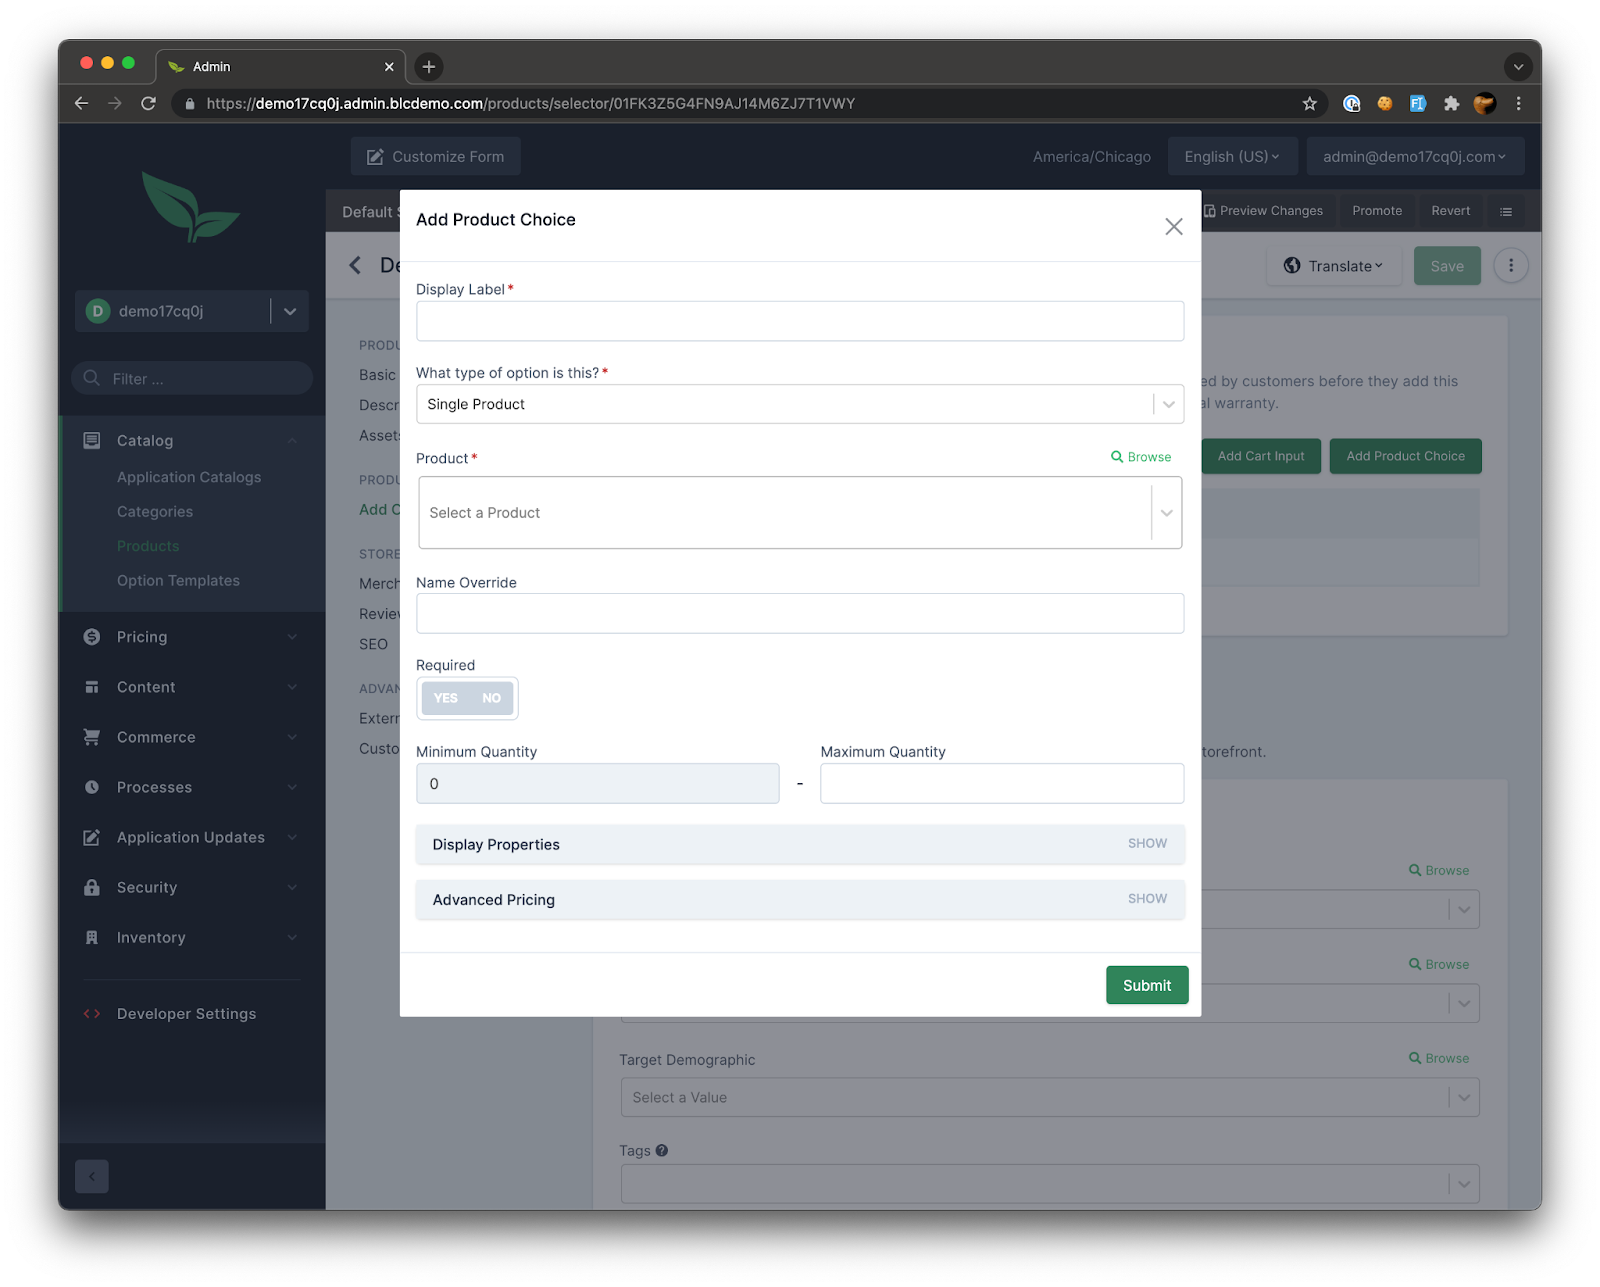Set Required toggle to YES
The width and height of the screenshot is (1600, 1287).
[x=446, y=698]
